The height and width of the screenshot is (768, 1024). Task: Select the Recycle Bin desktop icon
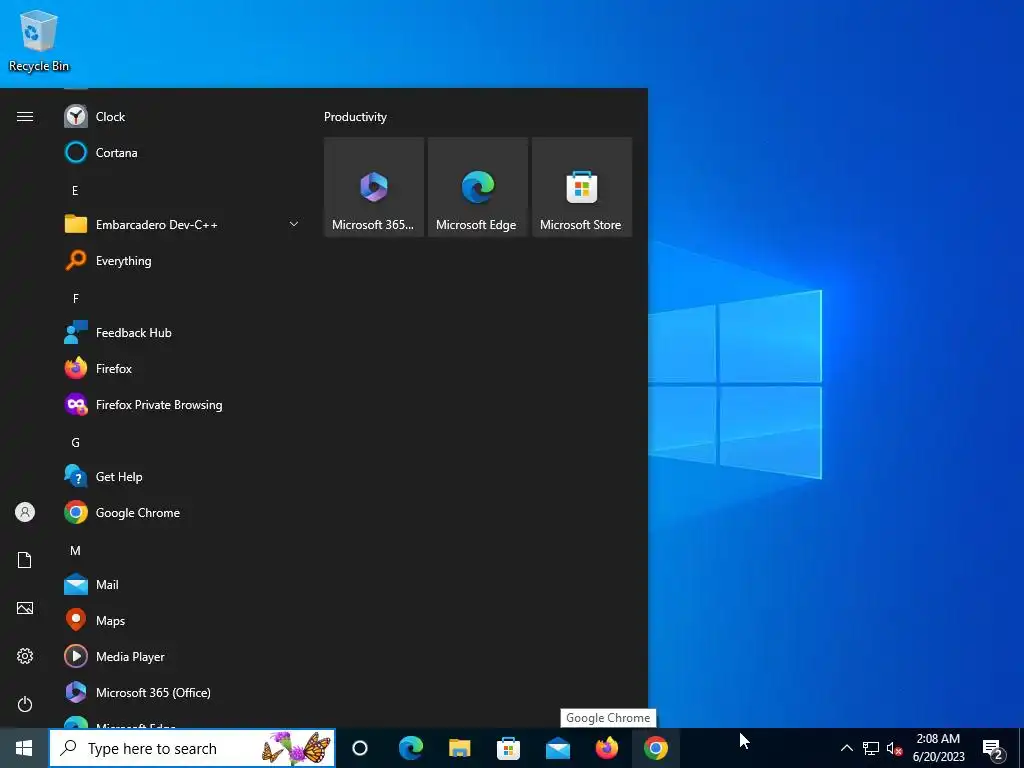coord(39,40)
